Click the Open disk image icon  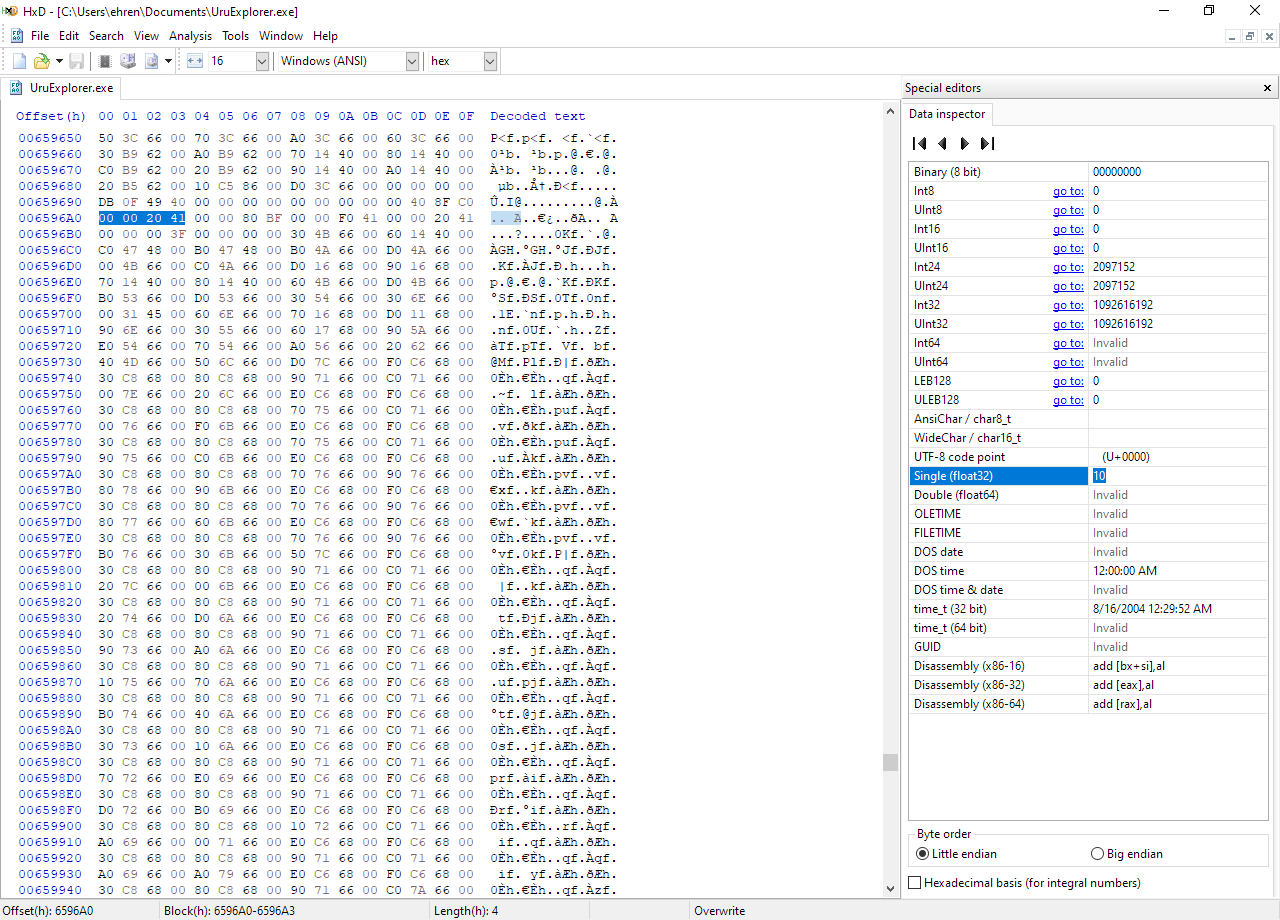click(152, 61)
